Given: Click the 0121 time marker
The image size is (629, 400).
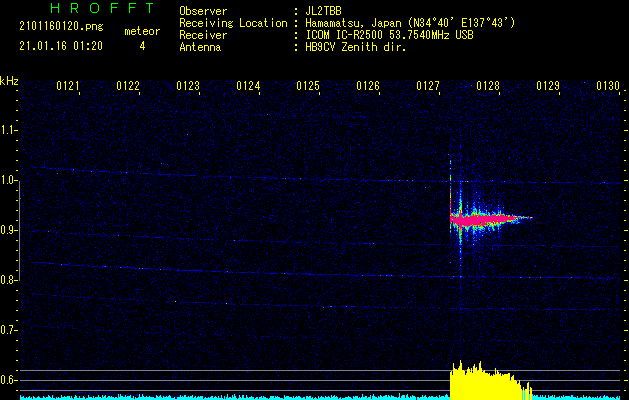Looking at the screenshot, I should pyautogui.click(x=68, y=86).
